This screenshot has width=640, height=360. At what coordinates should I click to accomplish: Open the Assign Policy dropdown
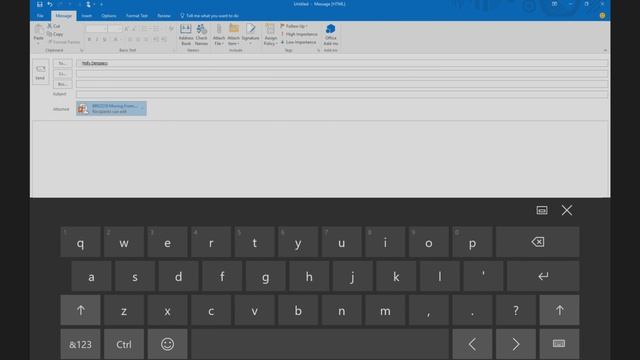(x=270, y=35)
